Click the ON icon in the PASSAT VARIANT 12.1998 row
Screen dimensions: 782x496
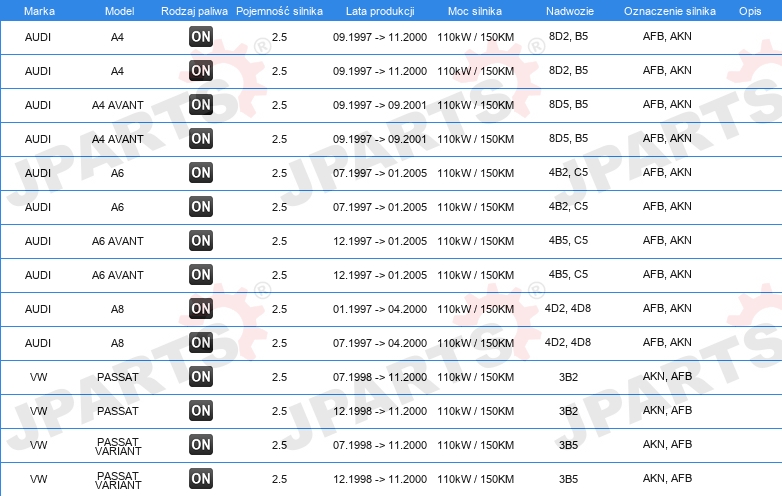point(201,479)
